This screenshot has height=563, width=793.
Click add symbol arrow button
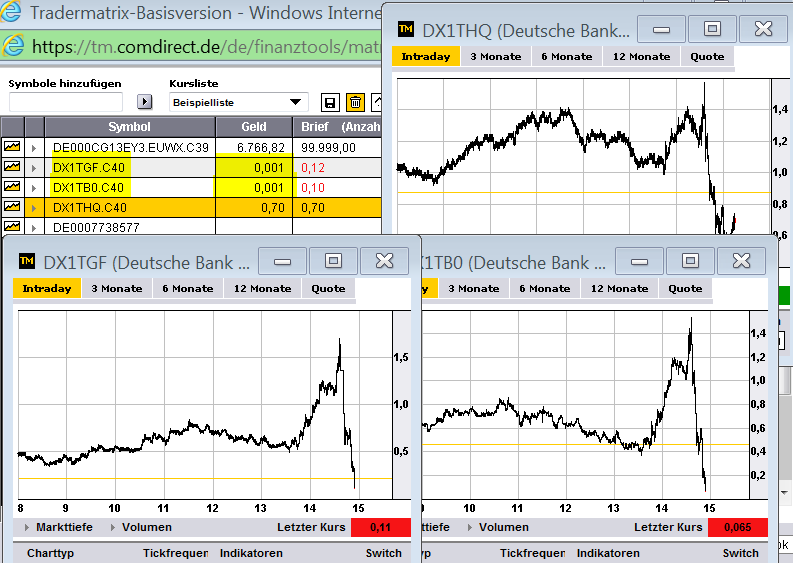click(145, 102)
